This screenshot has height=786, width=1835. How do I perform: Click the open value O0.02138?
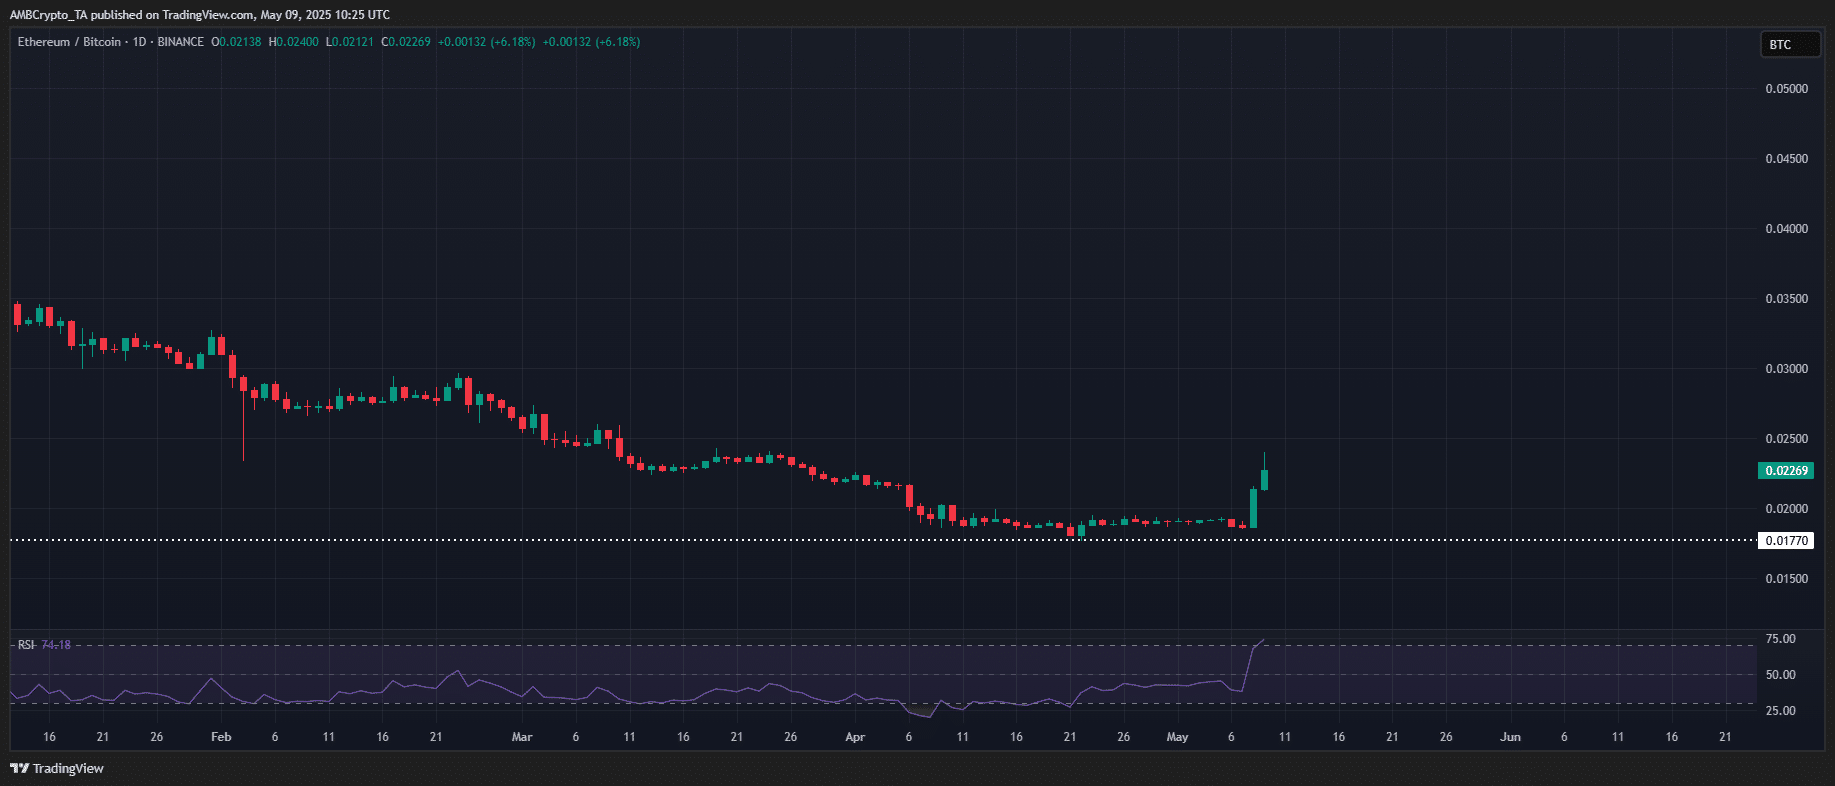click(236, 42)
